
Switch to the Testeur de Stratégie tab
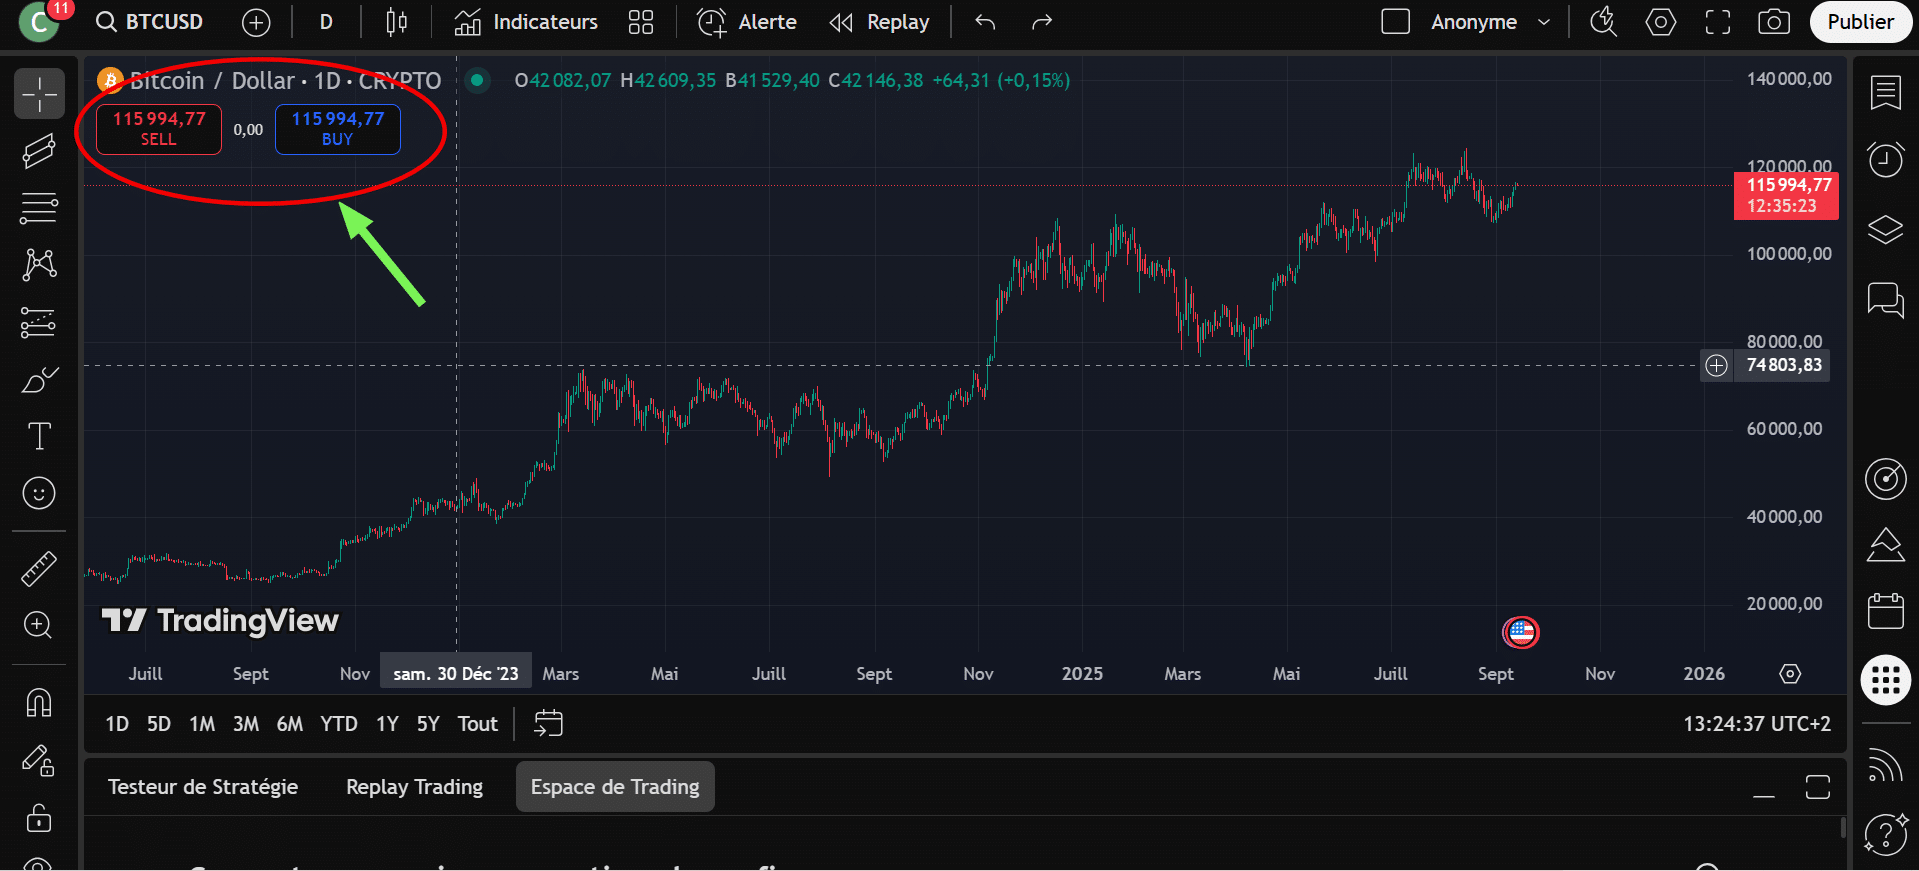click(x=203, y=787)
